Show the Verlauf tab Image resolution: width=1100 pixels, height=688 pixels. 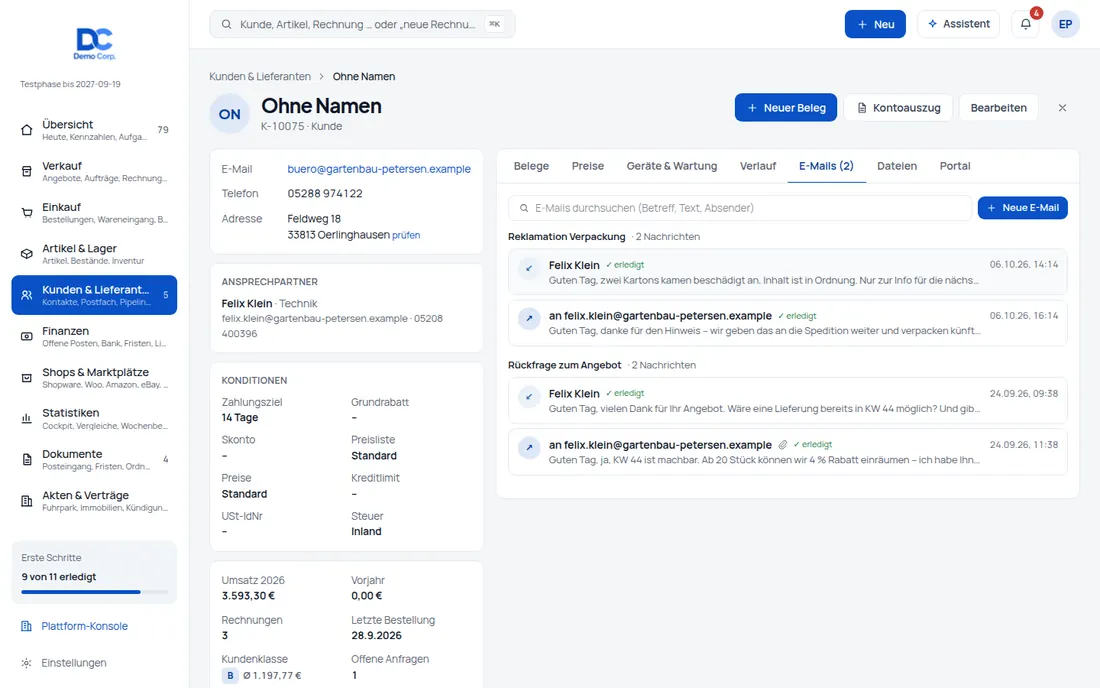coord(758,166)
